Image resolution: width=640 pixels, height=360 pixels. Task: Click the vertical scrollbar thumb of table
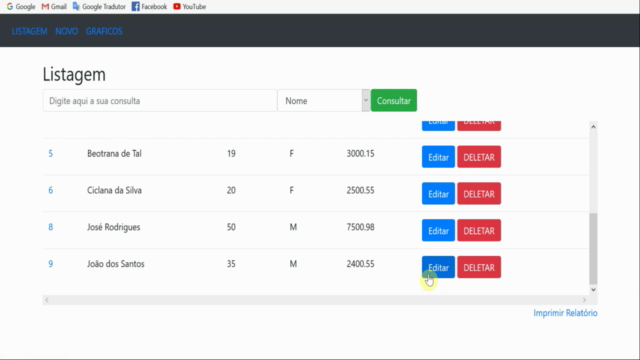coord(593,249)
